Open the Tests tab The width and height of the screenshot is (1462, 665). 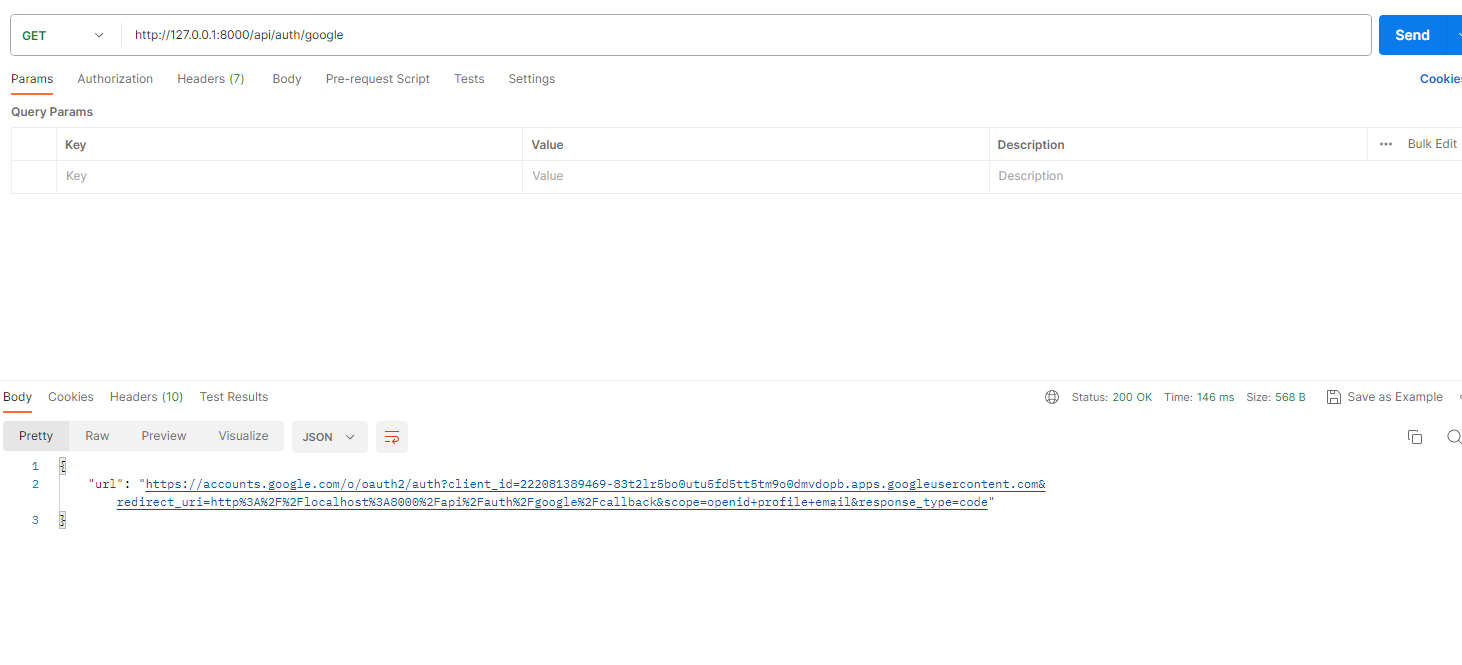point(469,79)
